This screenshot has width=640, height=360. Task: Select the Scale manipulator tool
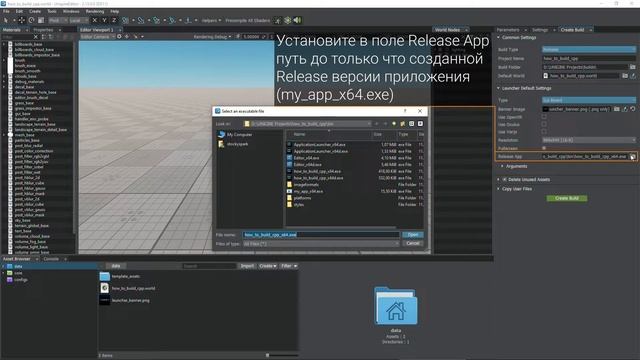41,20
